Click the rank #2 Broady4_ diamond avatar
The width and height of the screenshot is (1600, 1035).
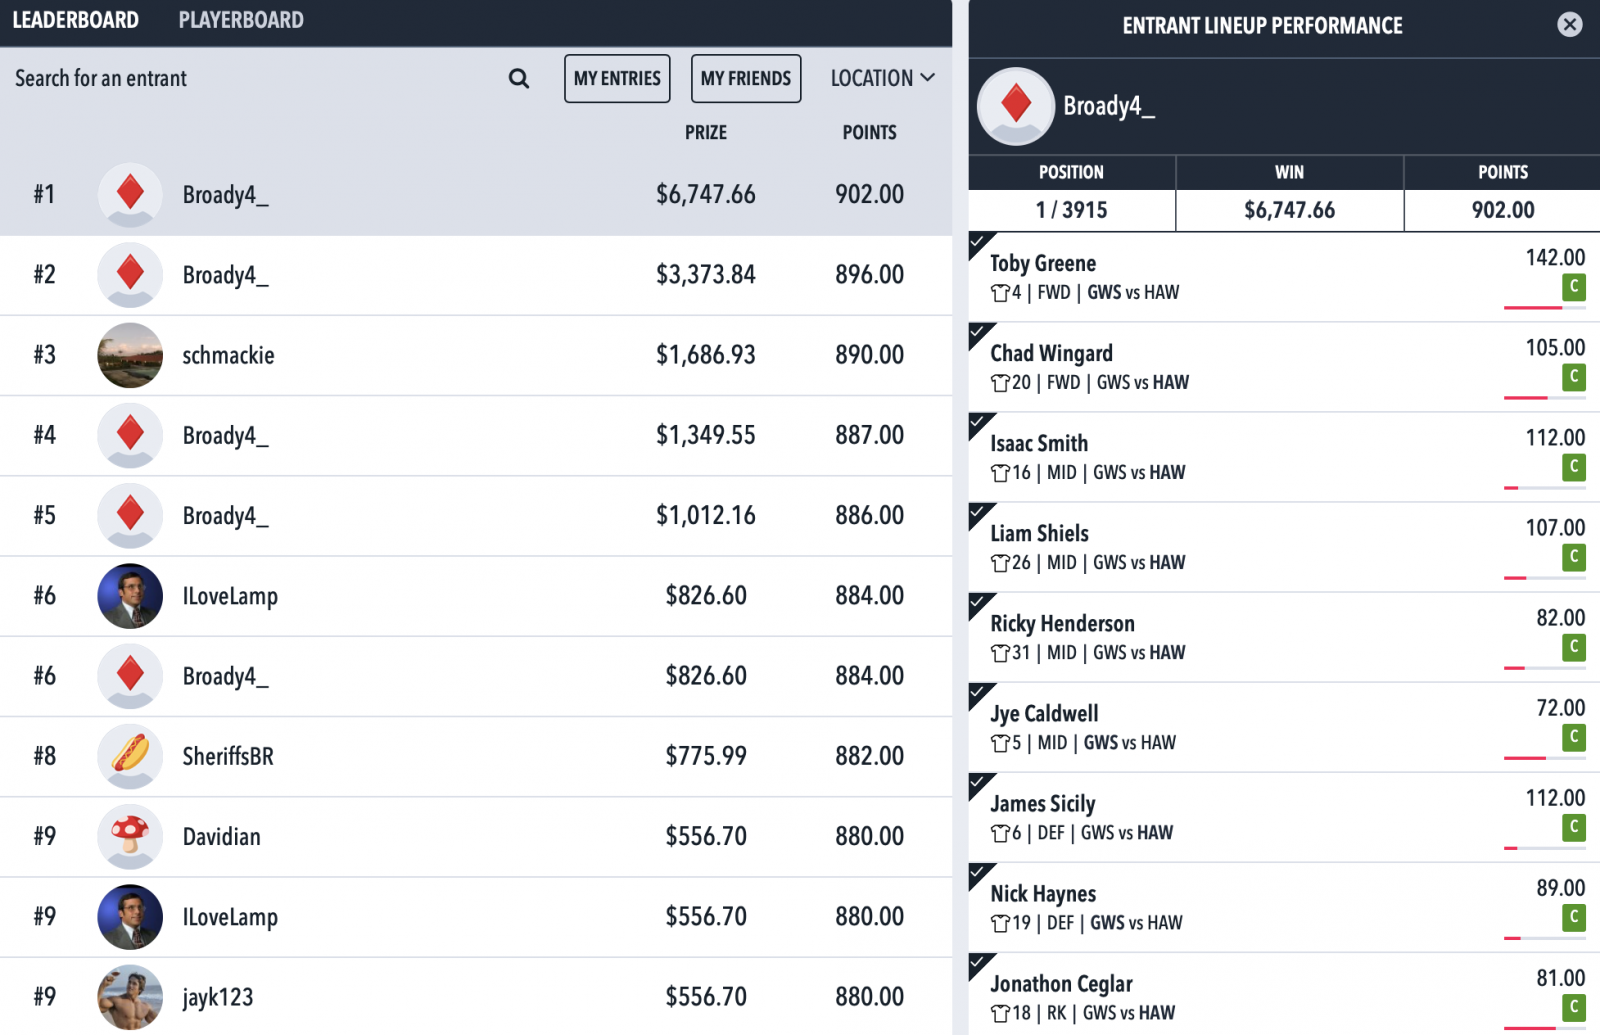click(x=130, y=274)
